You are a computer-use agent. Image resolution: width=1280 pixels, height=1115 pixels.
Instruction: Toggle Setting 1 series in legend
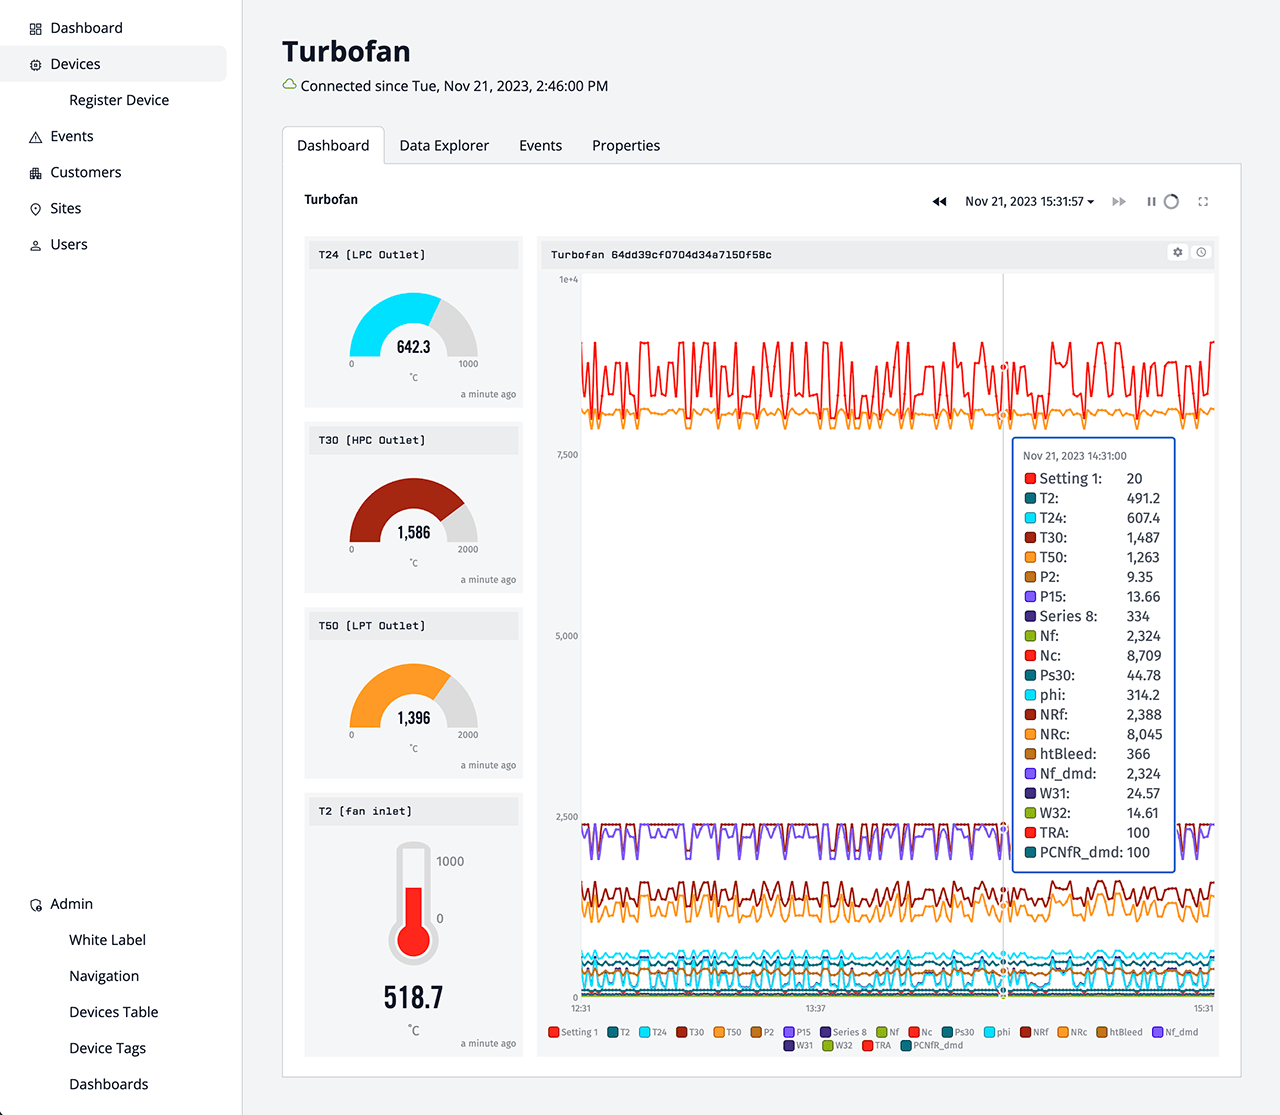[573, 1032]
